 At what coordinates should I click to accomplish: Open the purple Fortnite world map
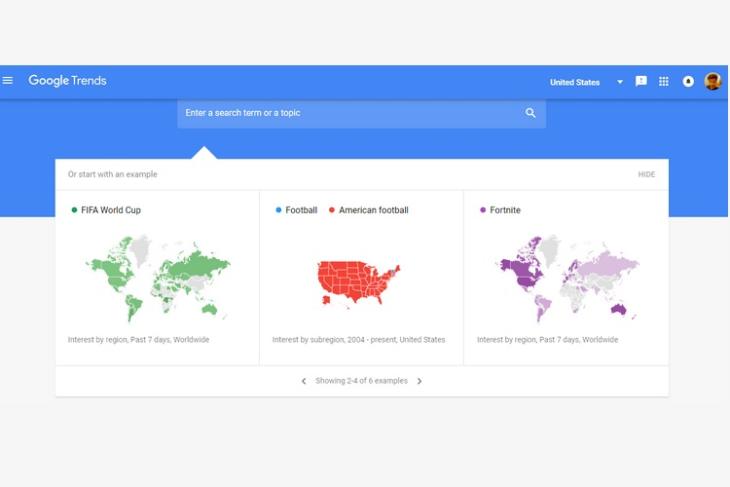click(x=567, y=278)
